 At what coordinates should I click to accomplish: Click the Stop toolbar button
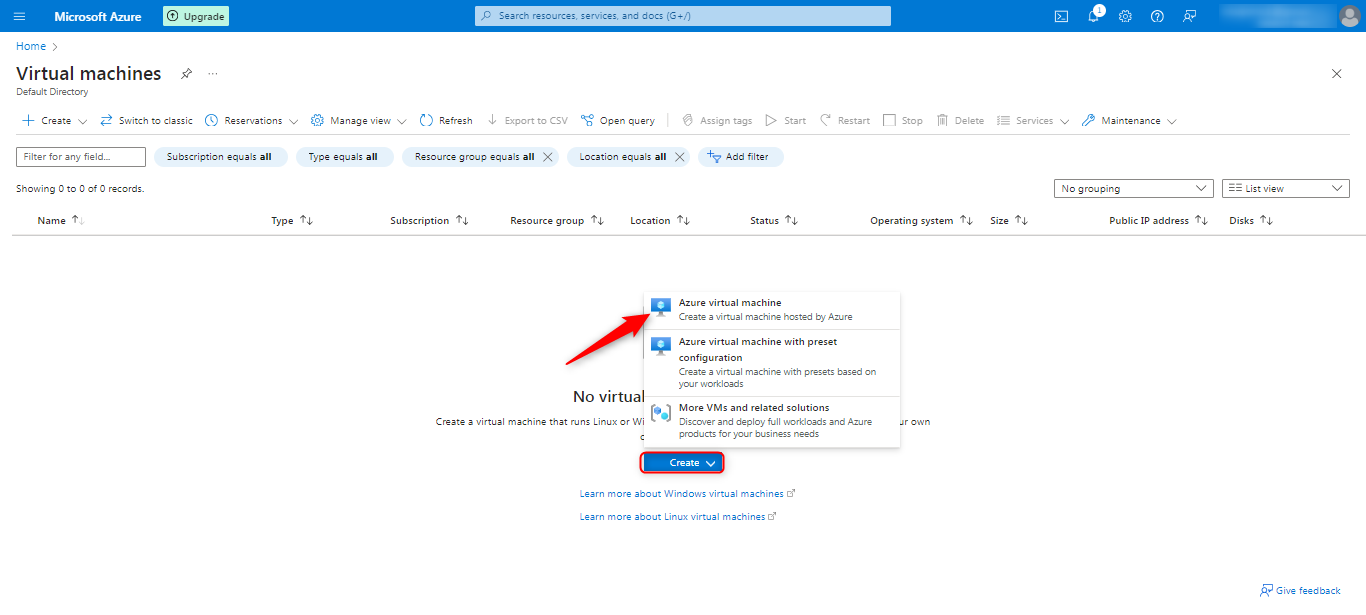click(x=903, y=120)
